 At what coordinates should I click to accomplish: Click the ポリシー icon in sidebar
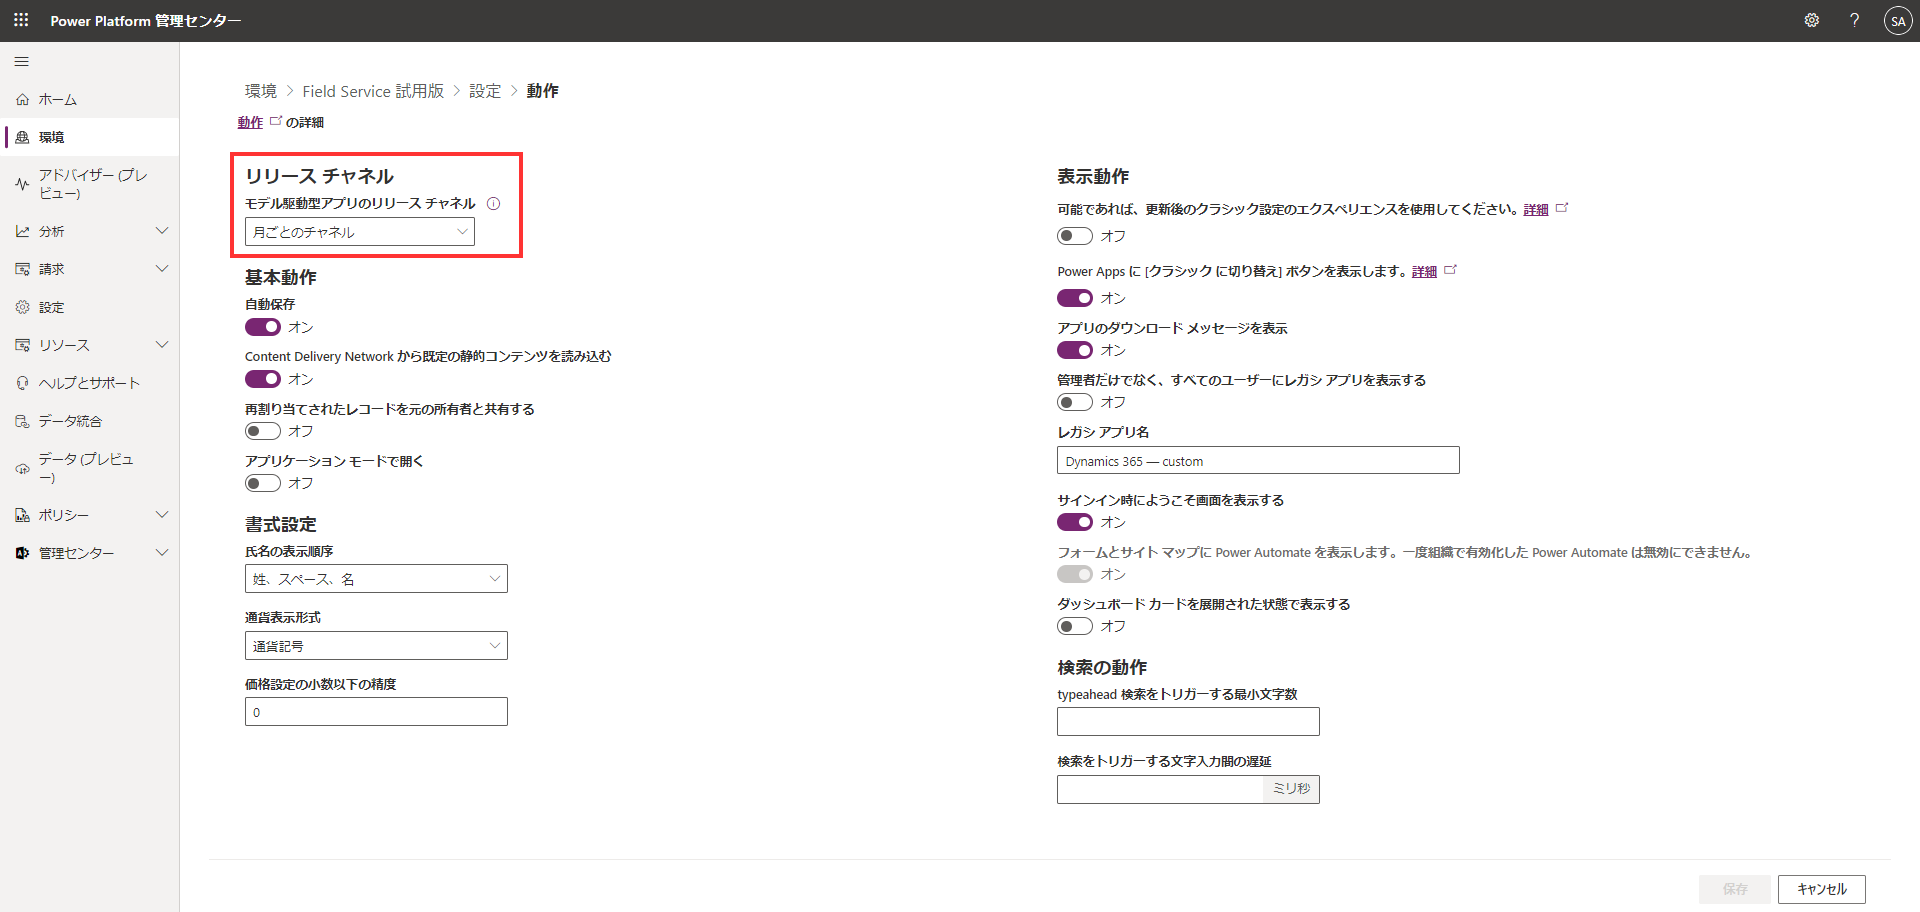[x=22, y=515]
